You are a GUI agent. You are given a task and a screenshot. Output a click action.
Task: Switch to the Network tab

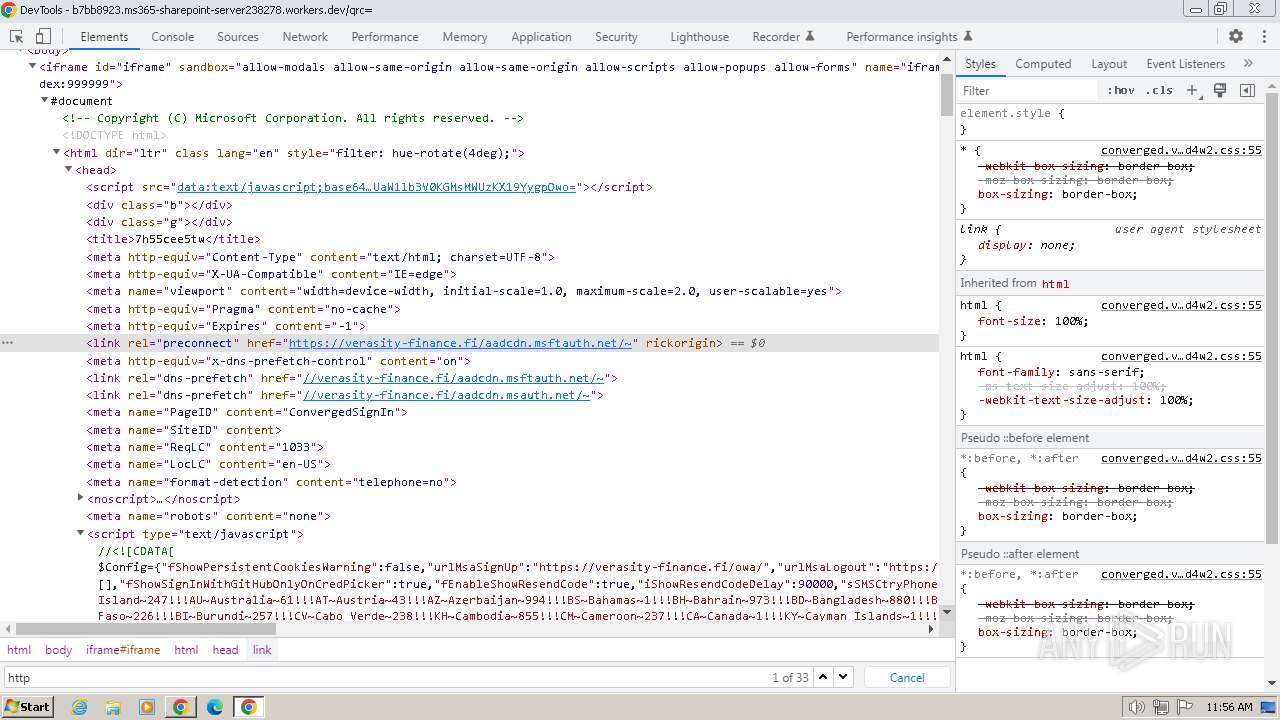(x=305, y=36)
